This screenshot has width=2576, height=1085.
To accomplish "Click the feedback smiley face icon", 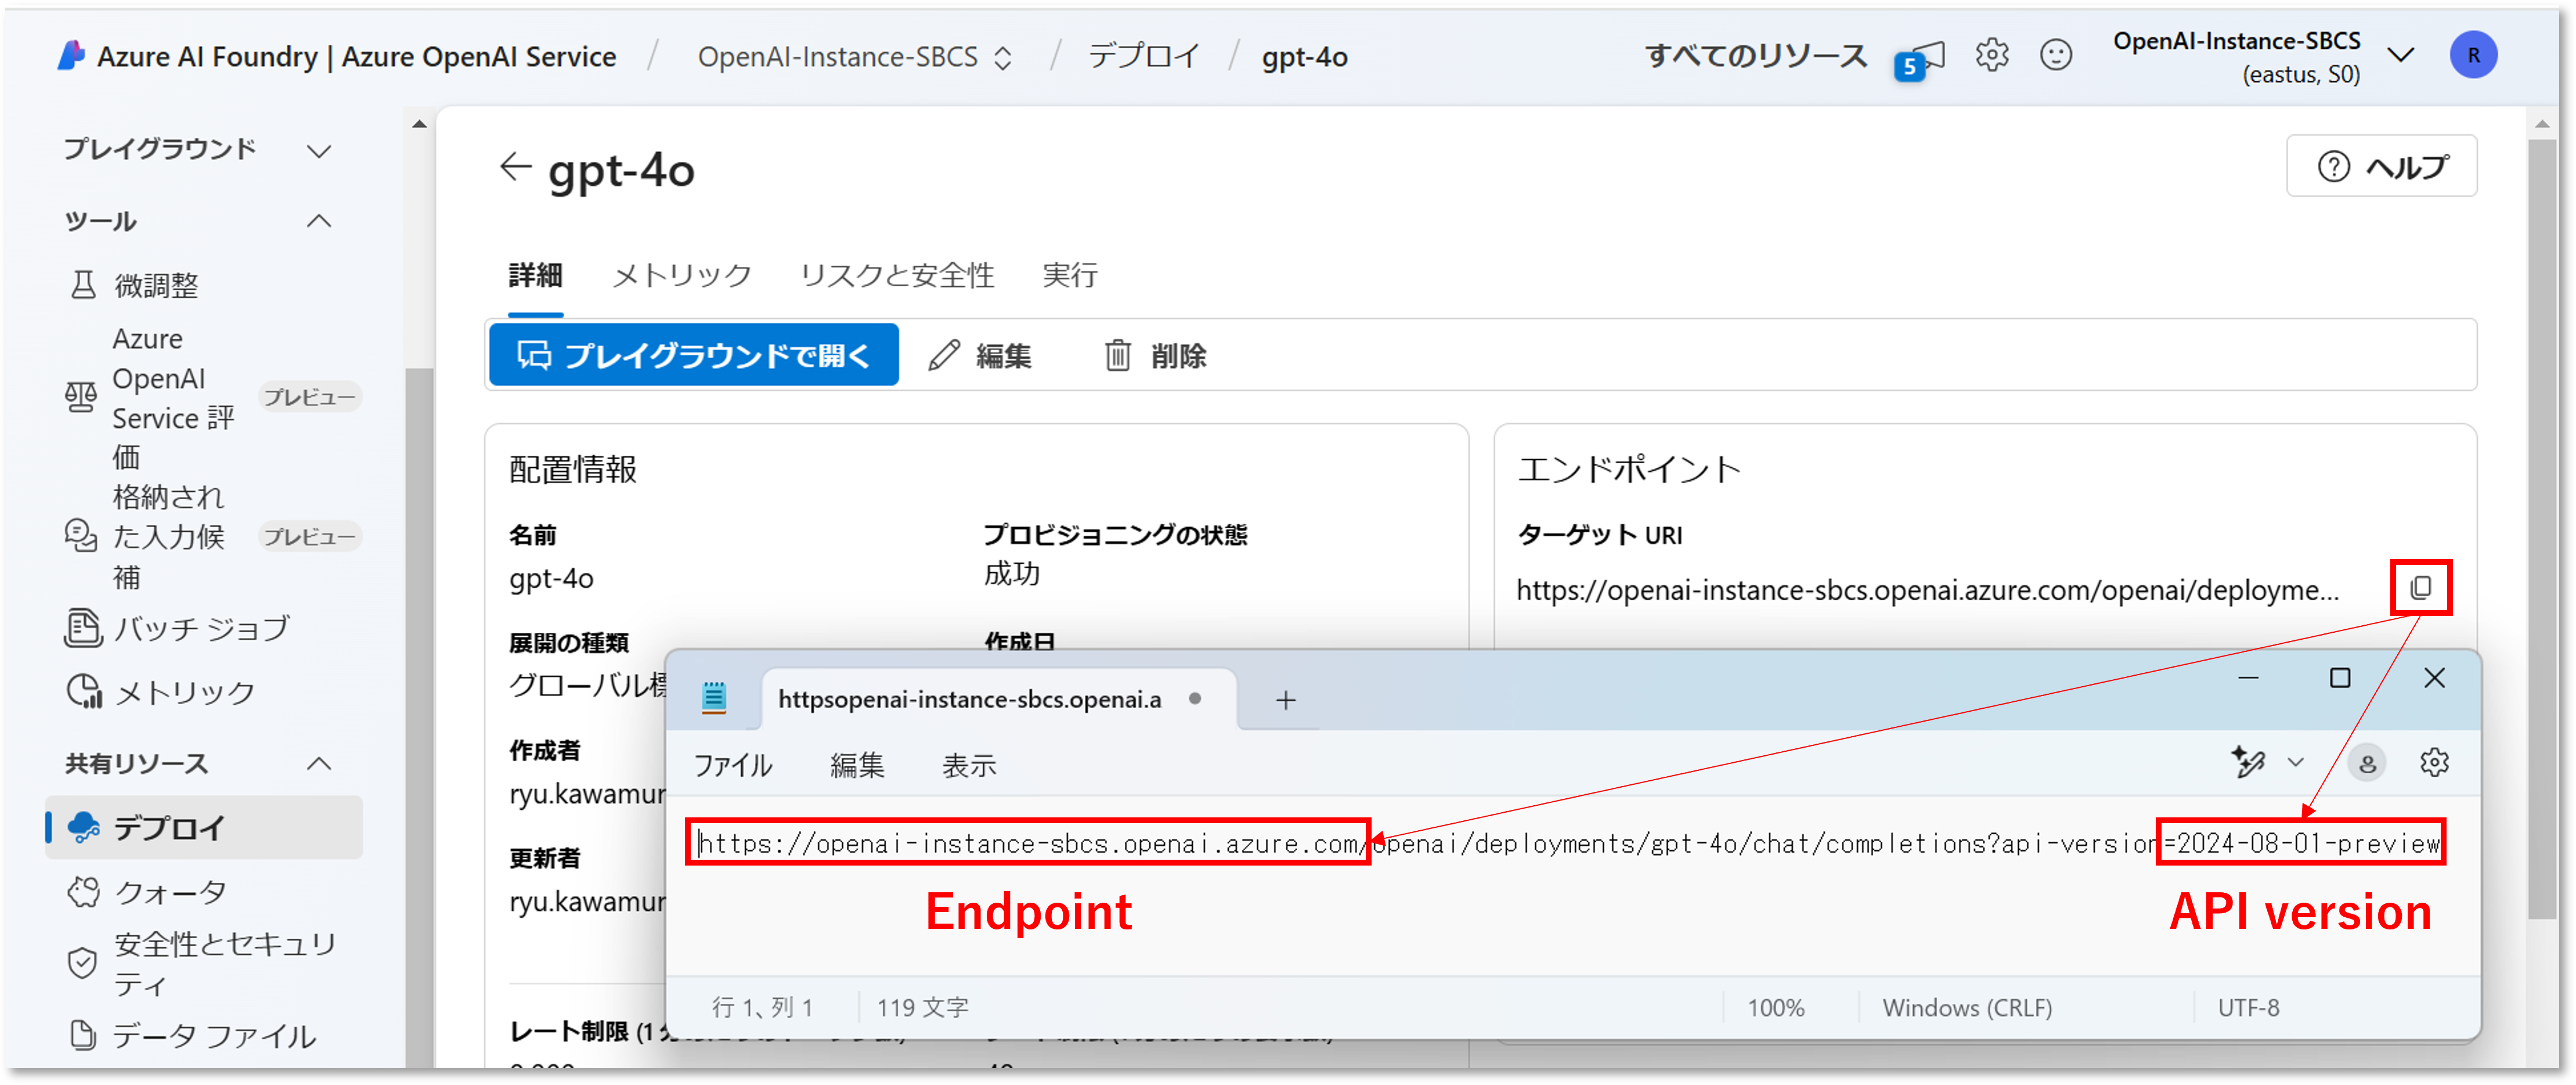I will pos(2055,55).
